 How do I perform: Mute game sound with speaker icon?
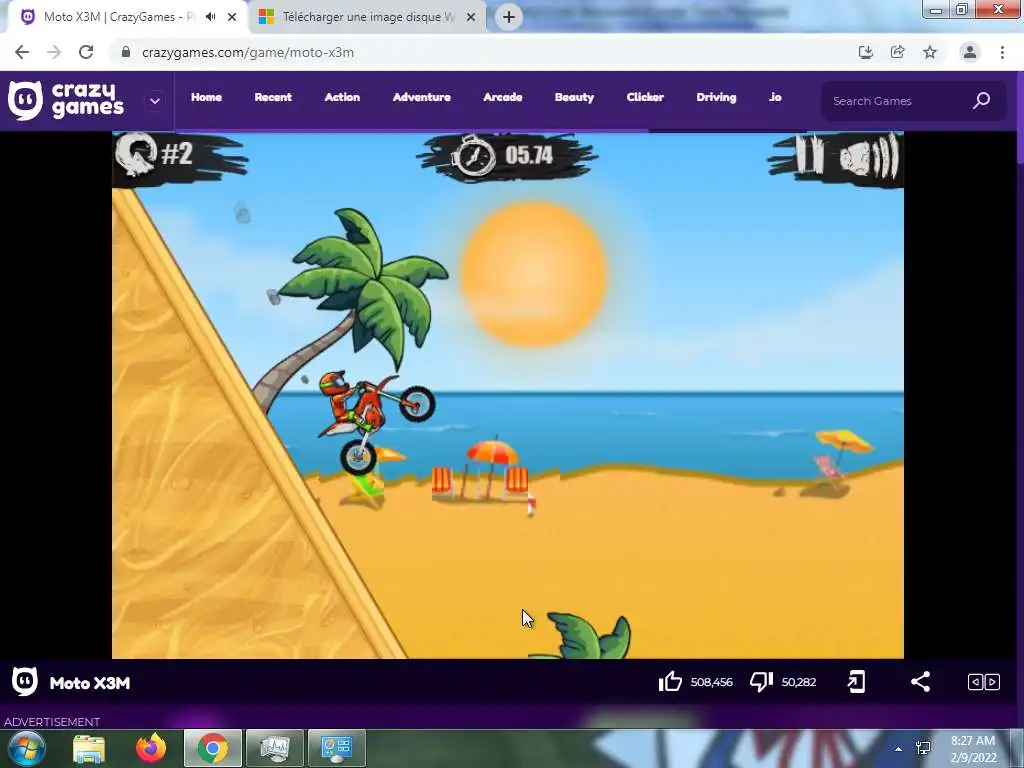coord(869,156)
